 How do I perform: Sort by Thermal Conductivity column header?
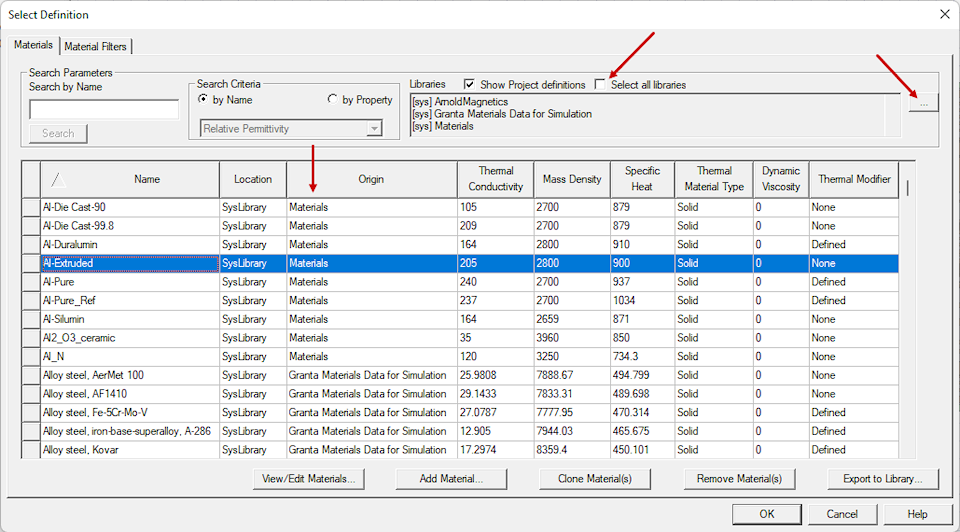495,180
